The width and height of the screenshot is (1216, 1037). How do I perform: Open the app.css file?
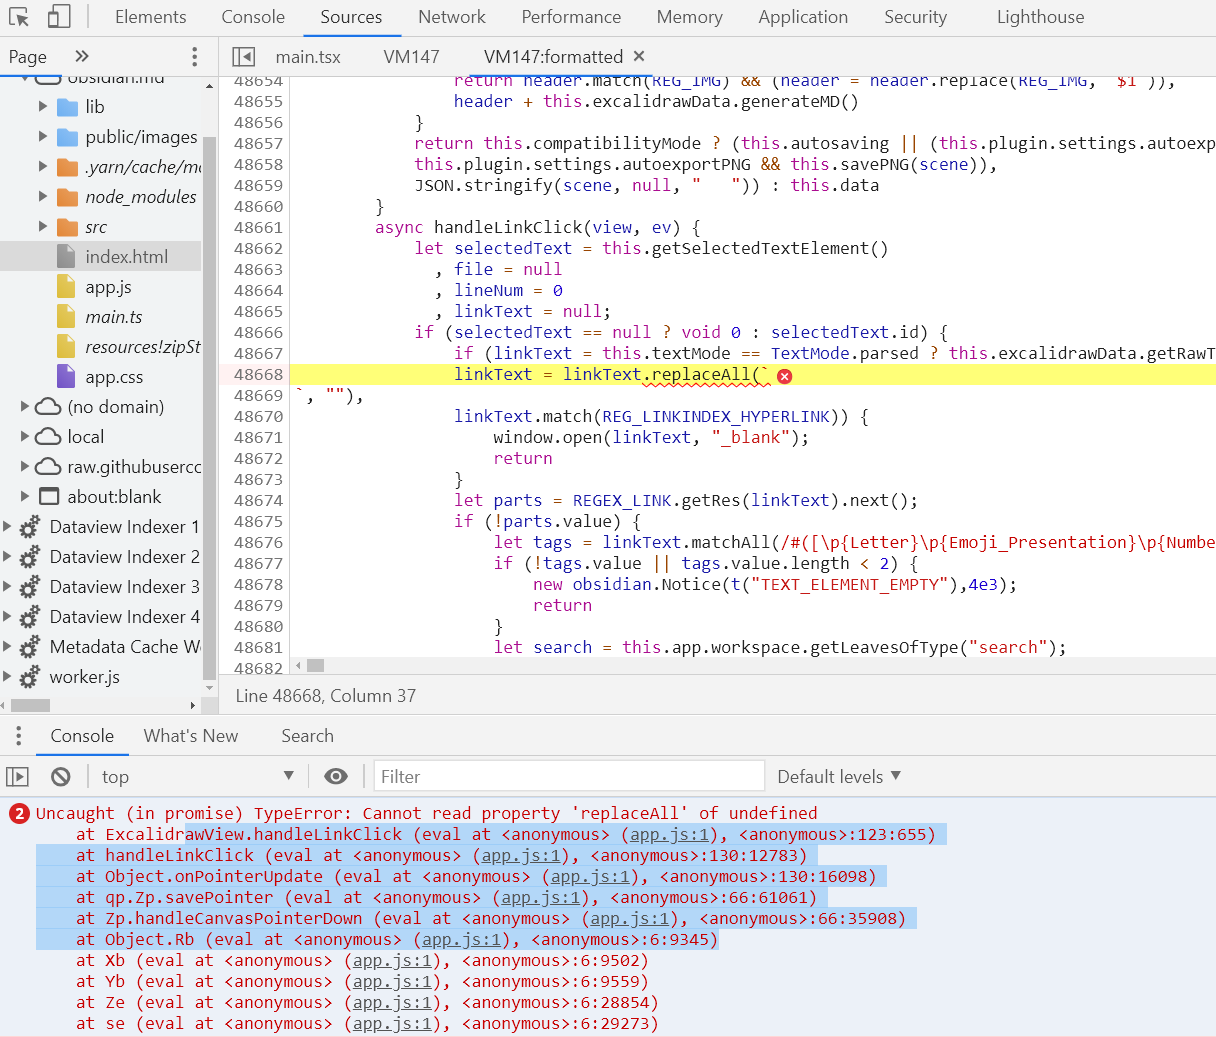coord(114,377)
